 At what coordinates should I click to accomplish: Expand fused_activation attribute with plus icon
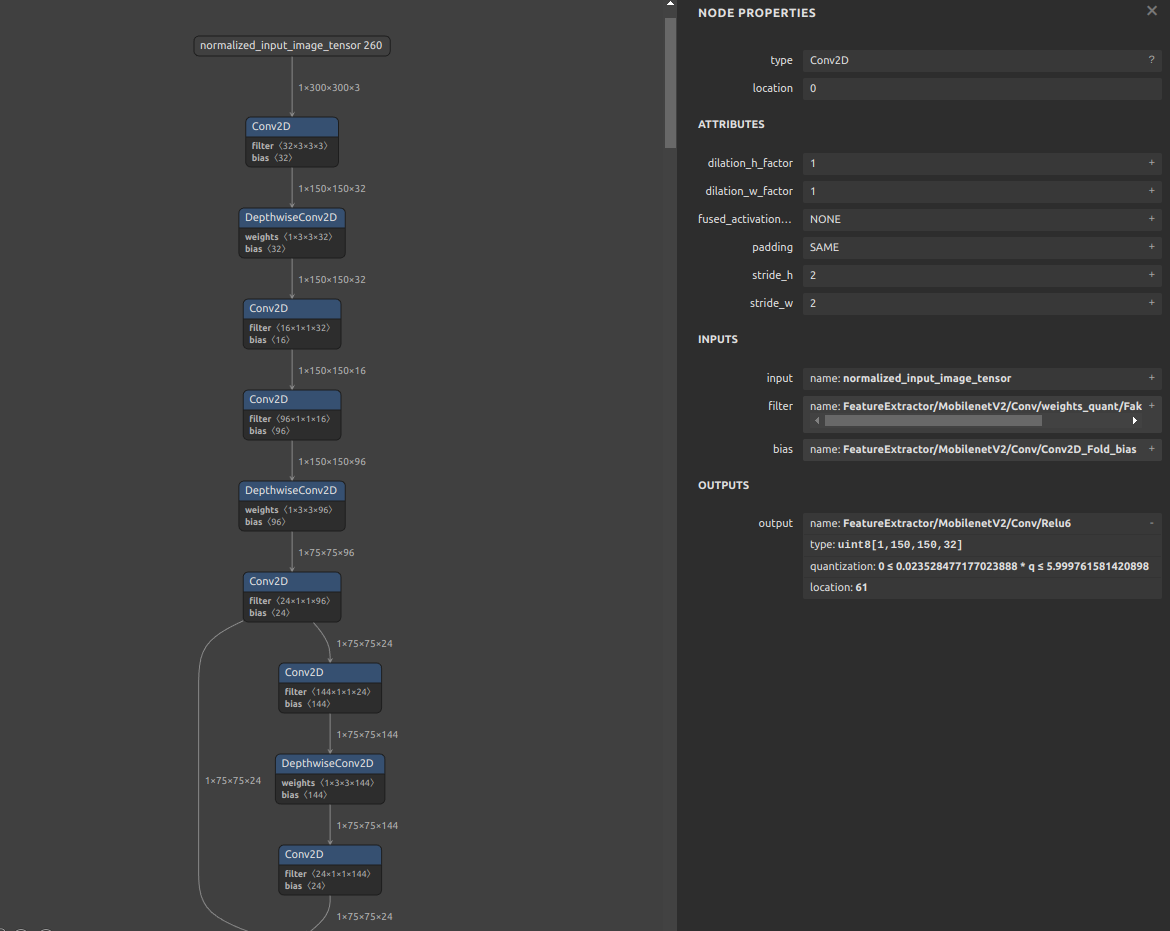pos(1151,219)
